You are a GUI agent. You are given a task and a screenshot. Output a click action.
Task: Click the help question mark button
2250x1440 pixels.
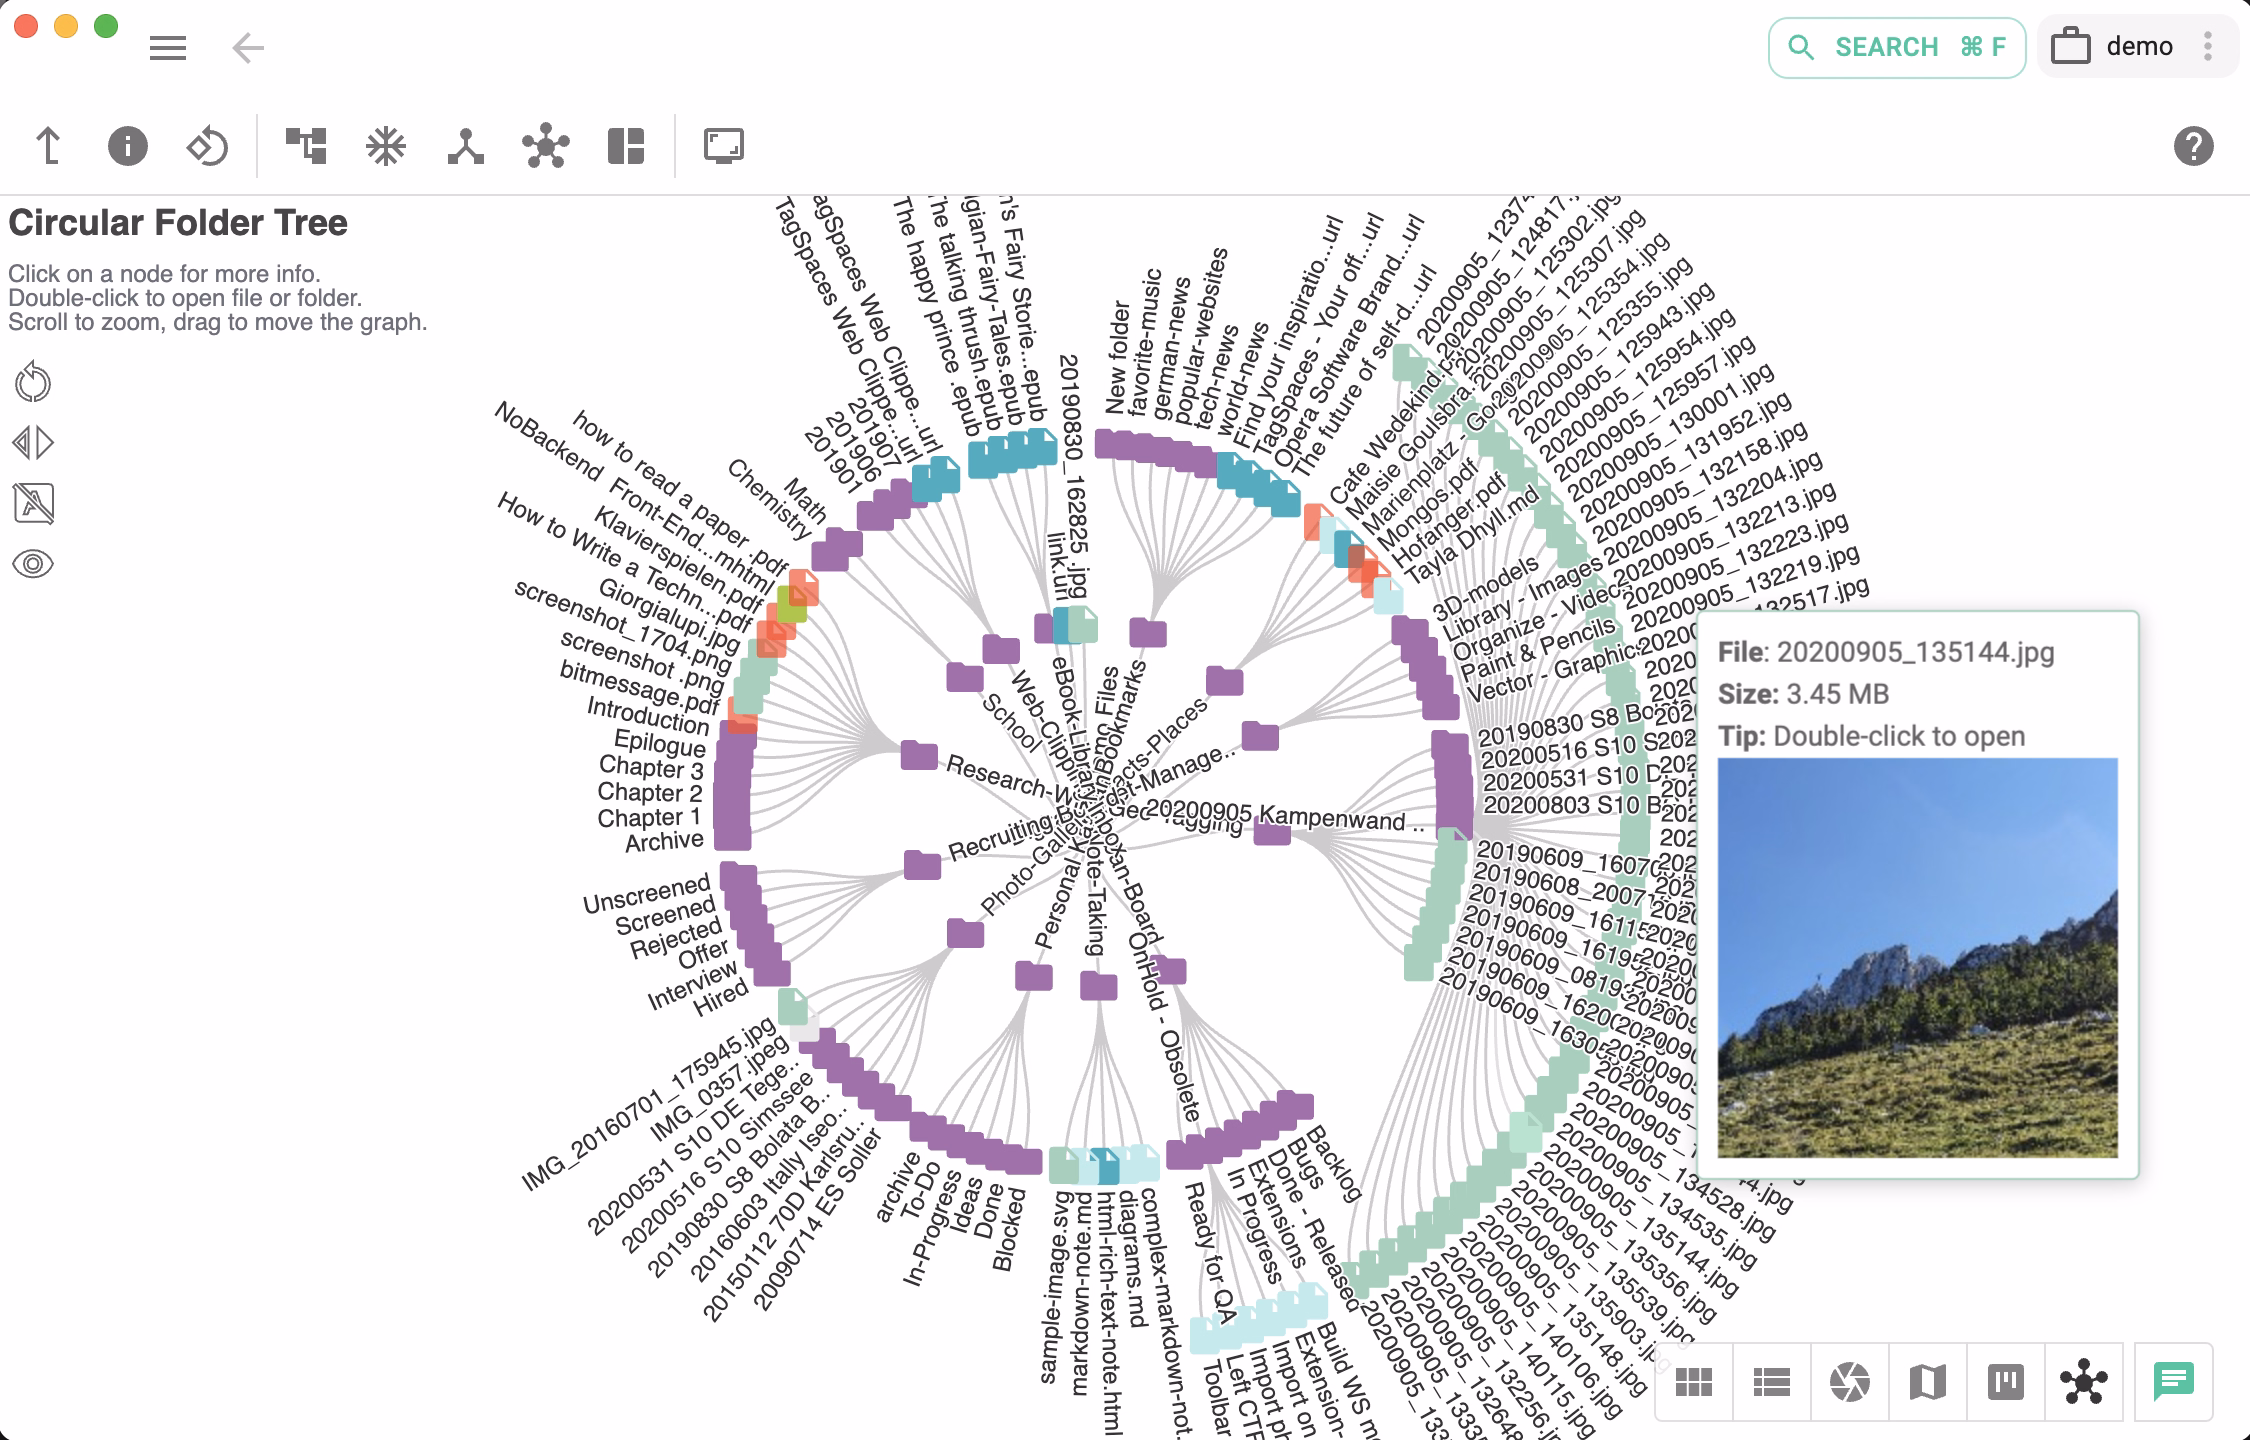2193,148
